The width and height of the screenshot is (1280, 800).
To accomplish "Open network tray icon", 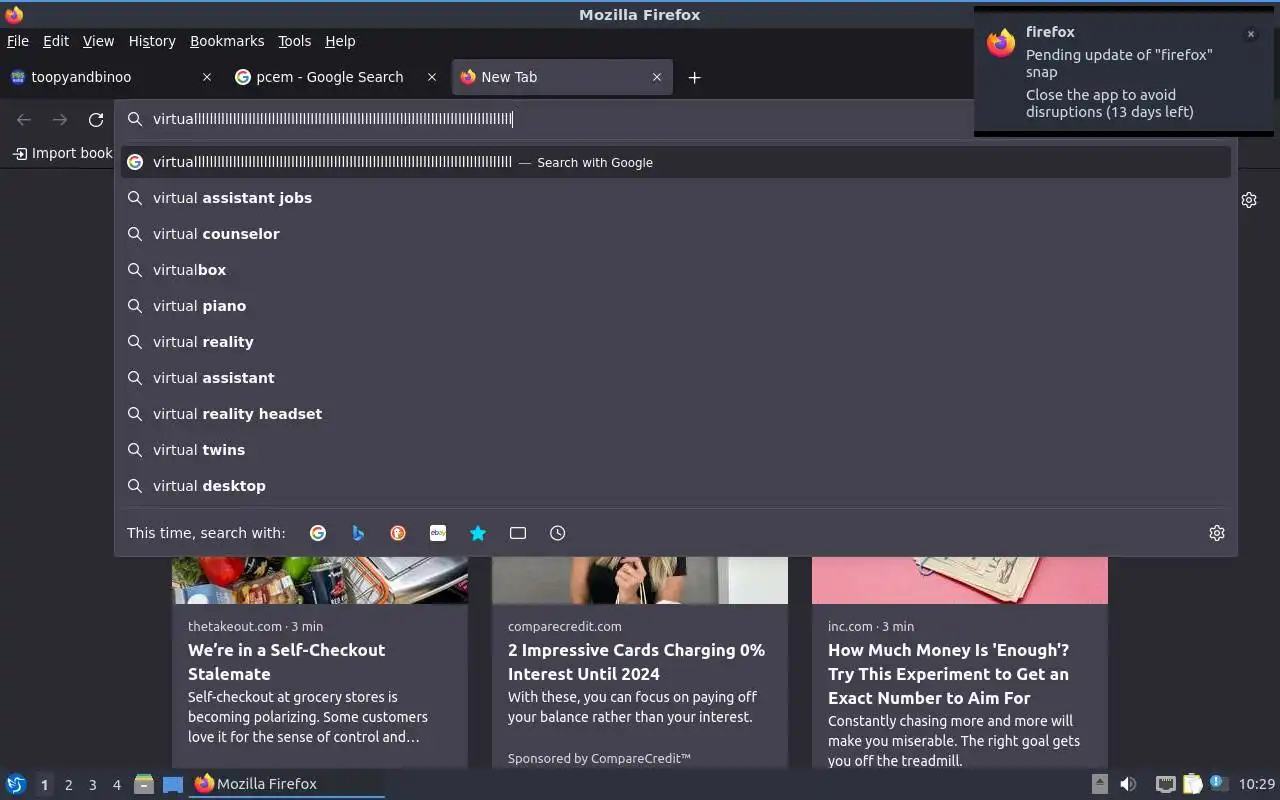I will tap(1165, 784).
